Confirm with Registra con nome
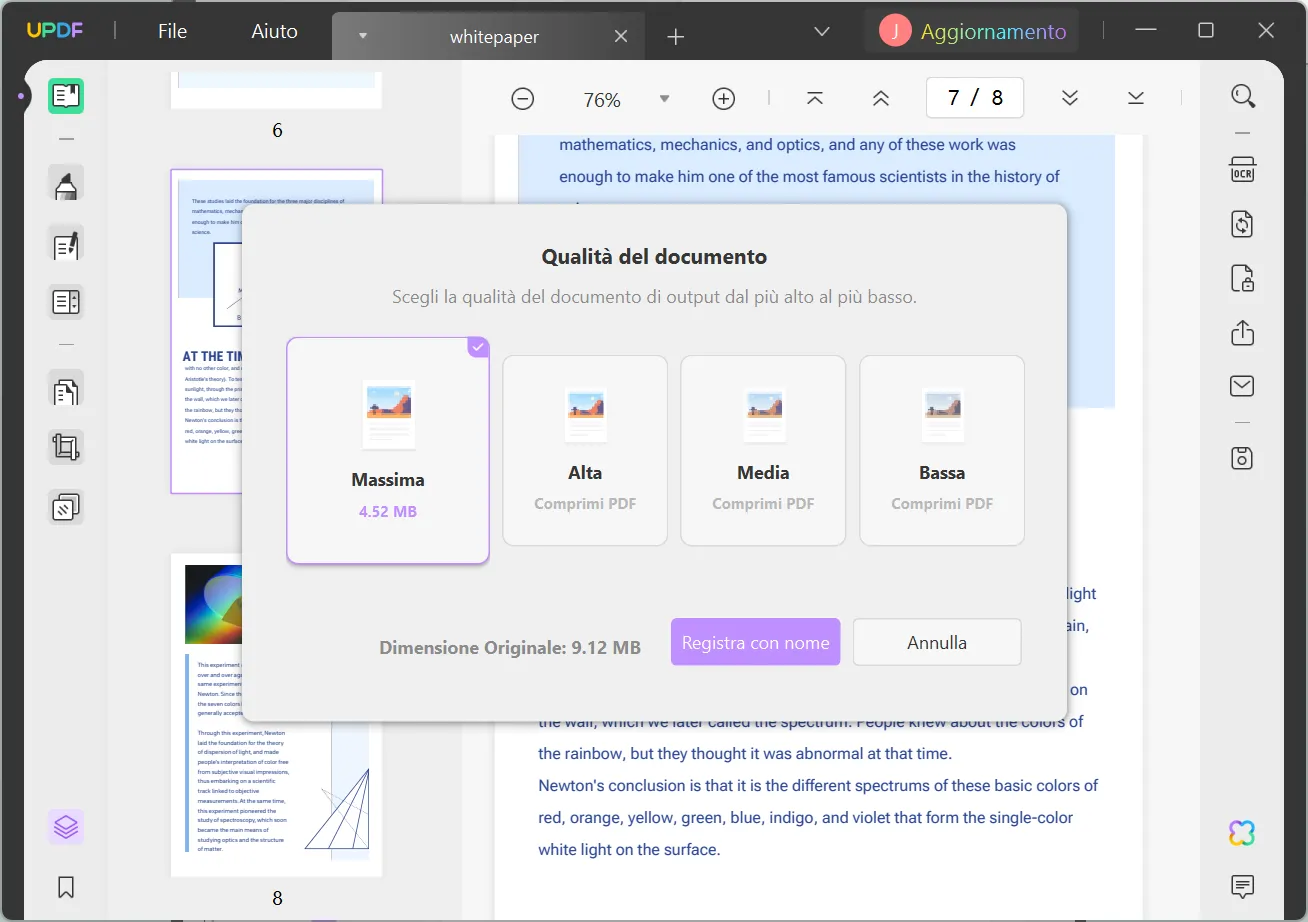 pos(755,642)
